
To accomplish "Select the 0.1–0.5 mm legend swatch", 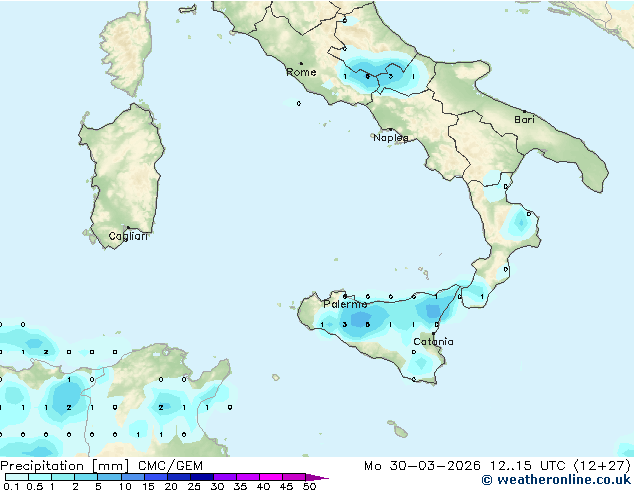I will [x=17, y=477].
